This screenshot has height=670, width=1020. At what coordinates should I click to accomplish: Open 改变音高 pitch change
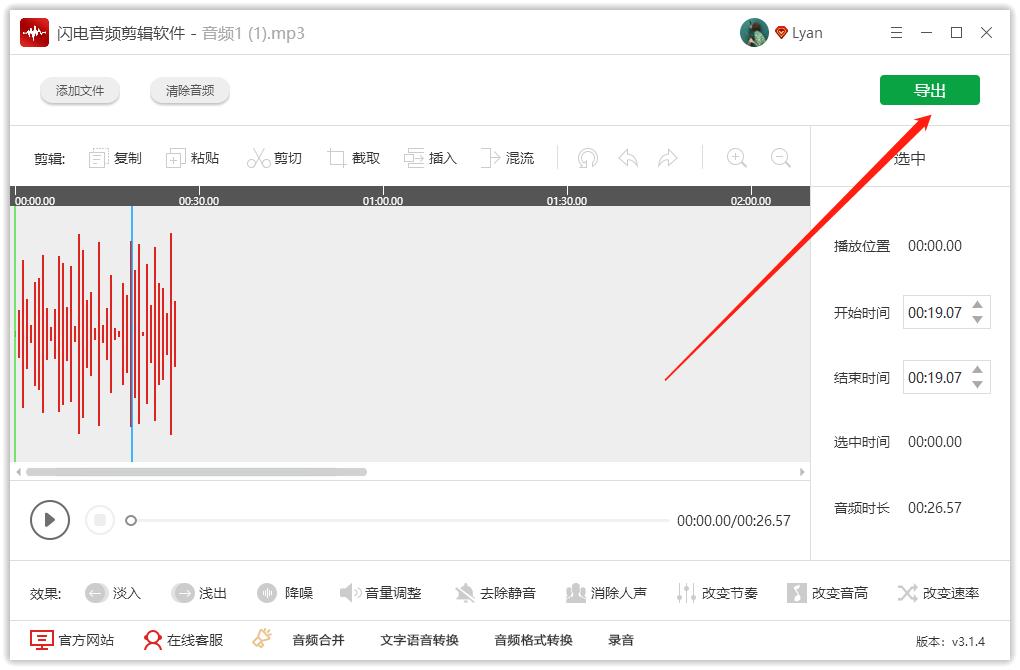click(x=827, y=593)
